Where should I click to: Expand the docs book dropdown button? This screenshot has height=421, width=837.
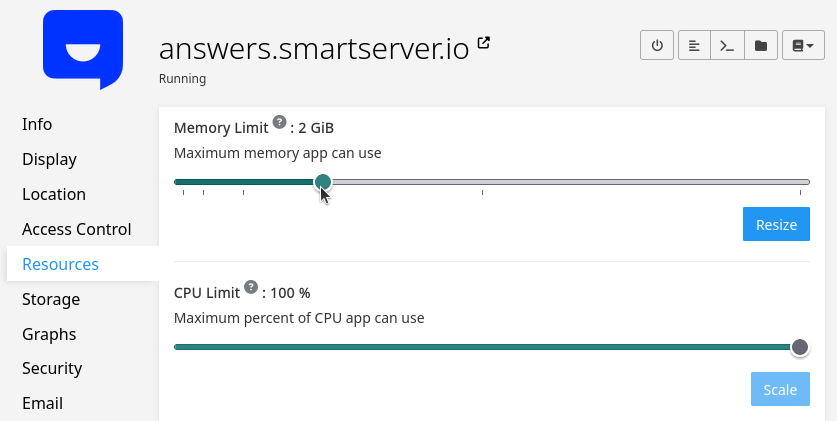[x=803, y=46]
